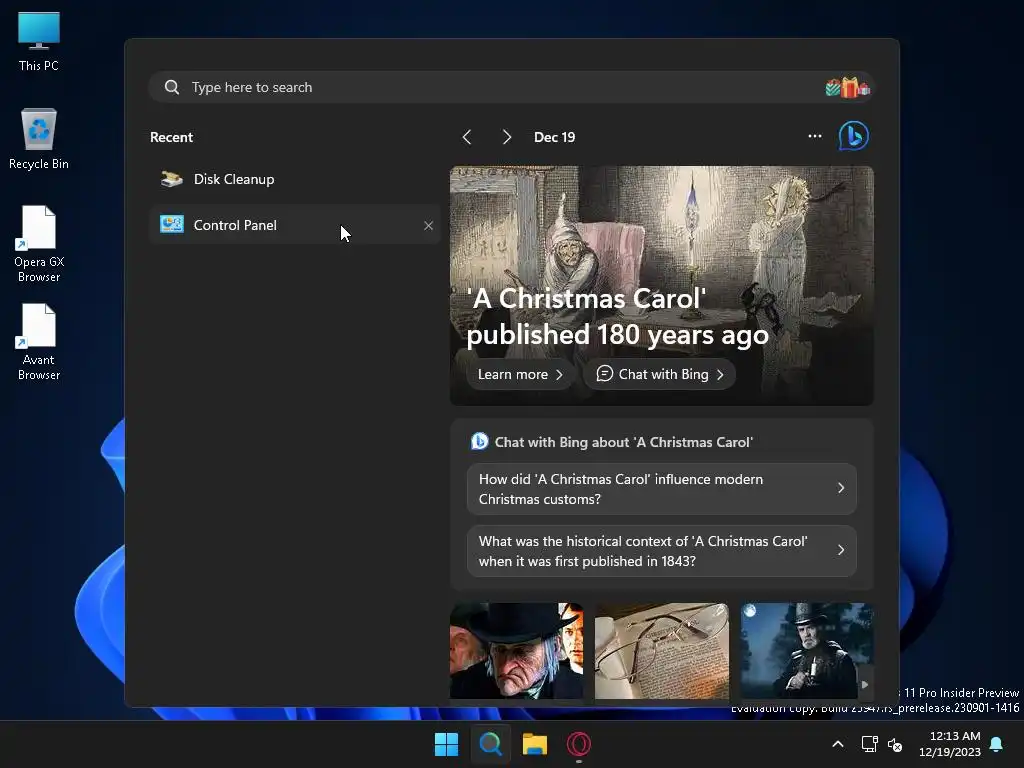Click the Dec 19 date label
The width and height of the screenshot is (1024, 768).
coord(554,137)
